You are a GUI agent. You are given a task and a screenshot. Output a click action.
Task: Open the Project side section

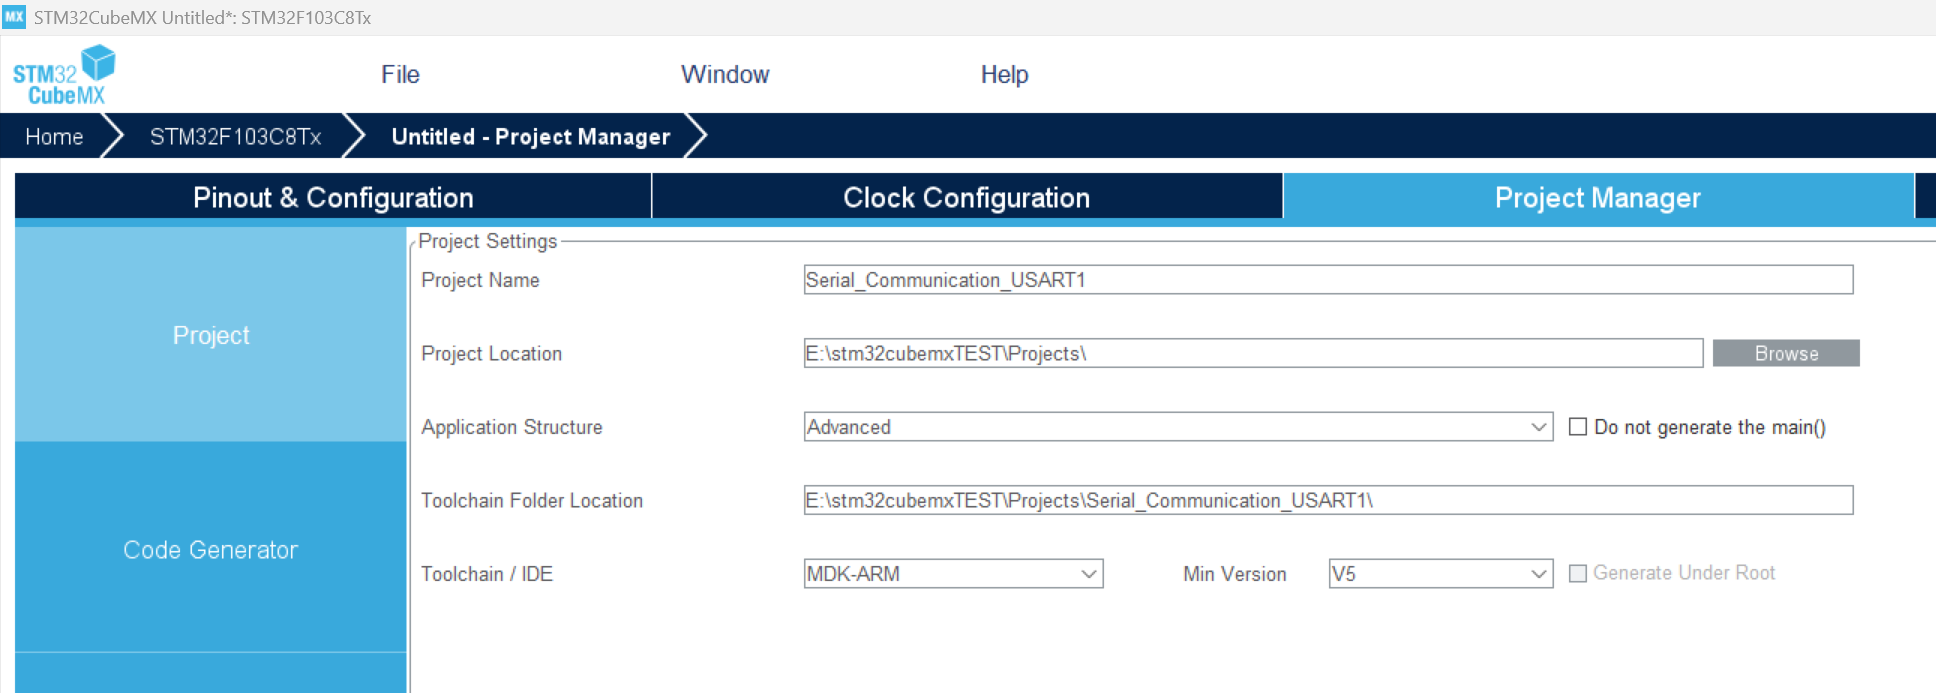211,335
